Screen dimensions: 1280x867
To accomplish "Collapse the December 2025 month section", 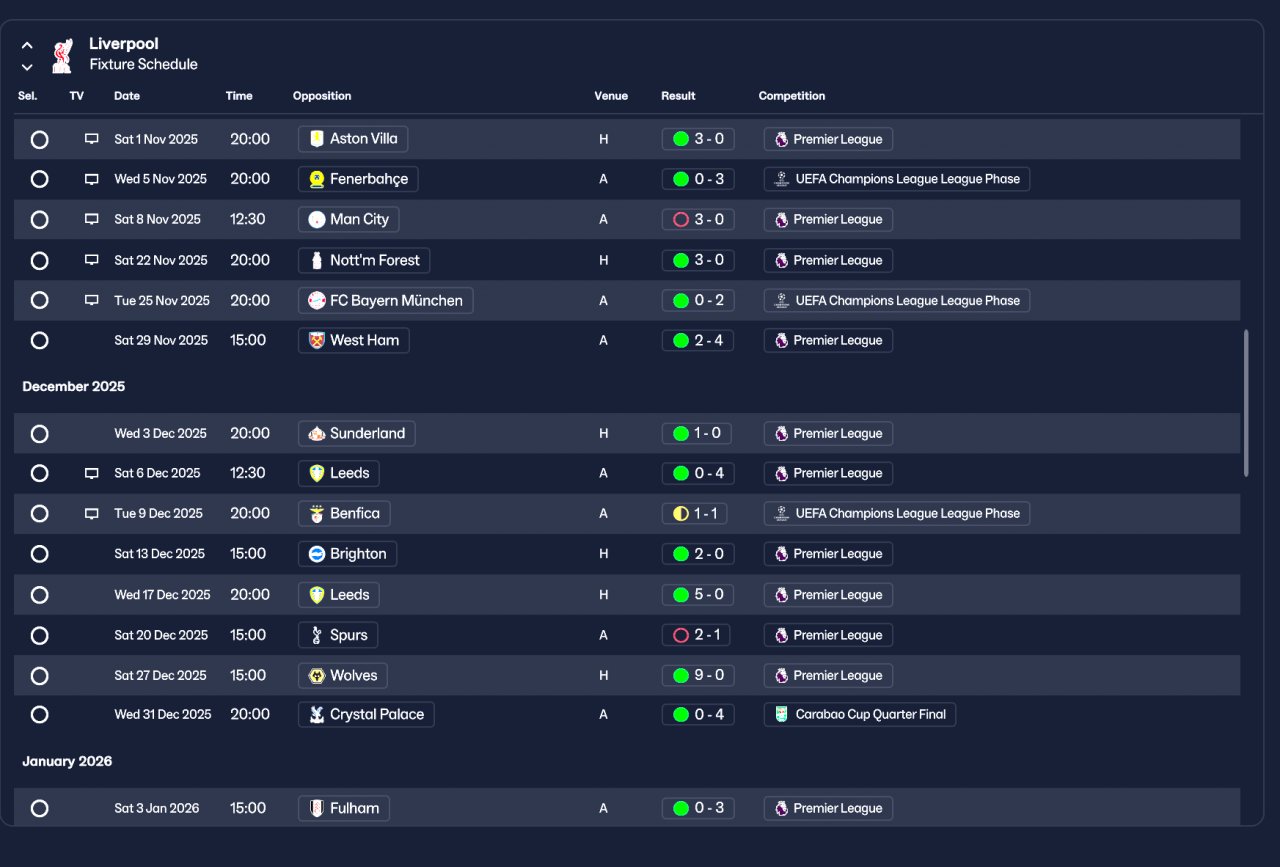I will click(73, 386).
